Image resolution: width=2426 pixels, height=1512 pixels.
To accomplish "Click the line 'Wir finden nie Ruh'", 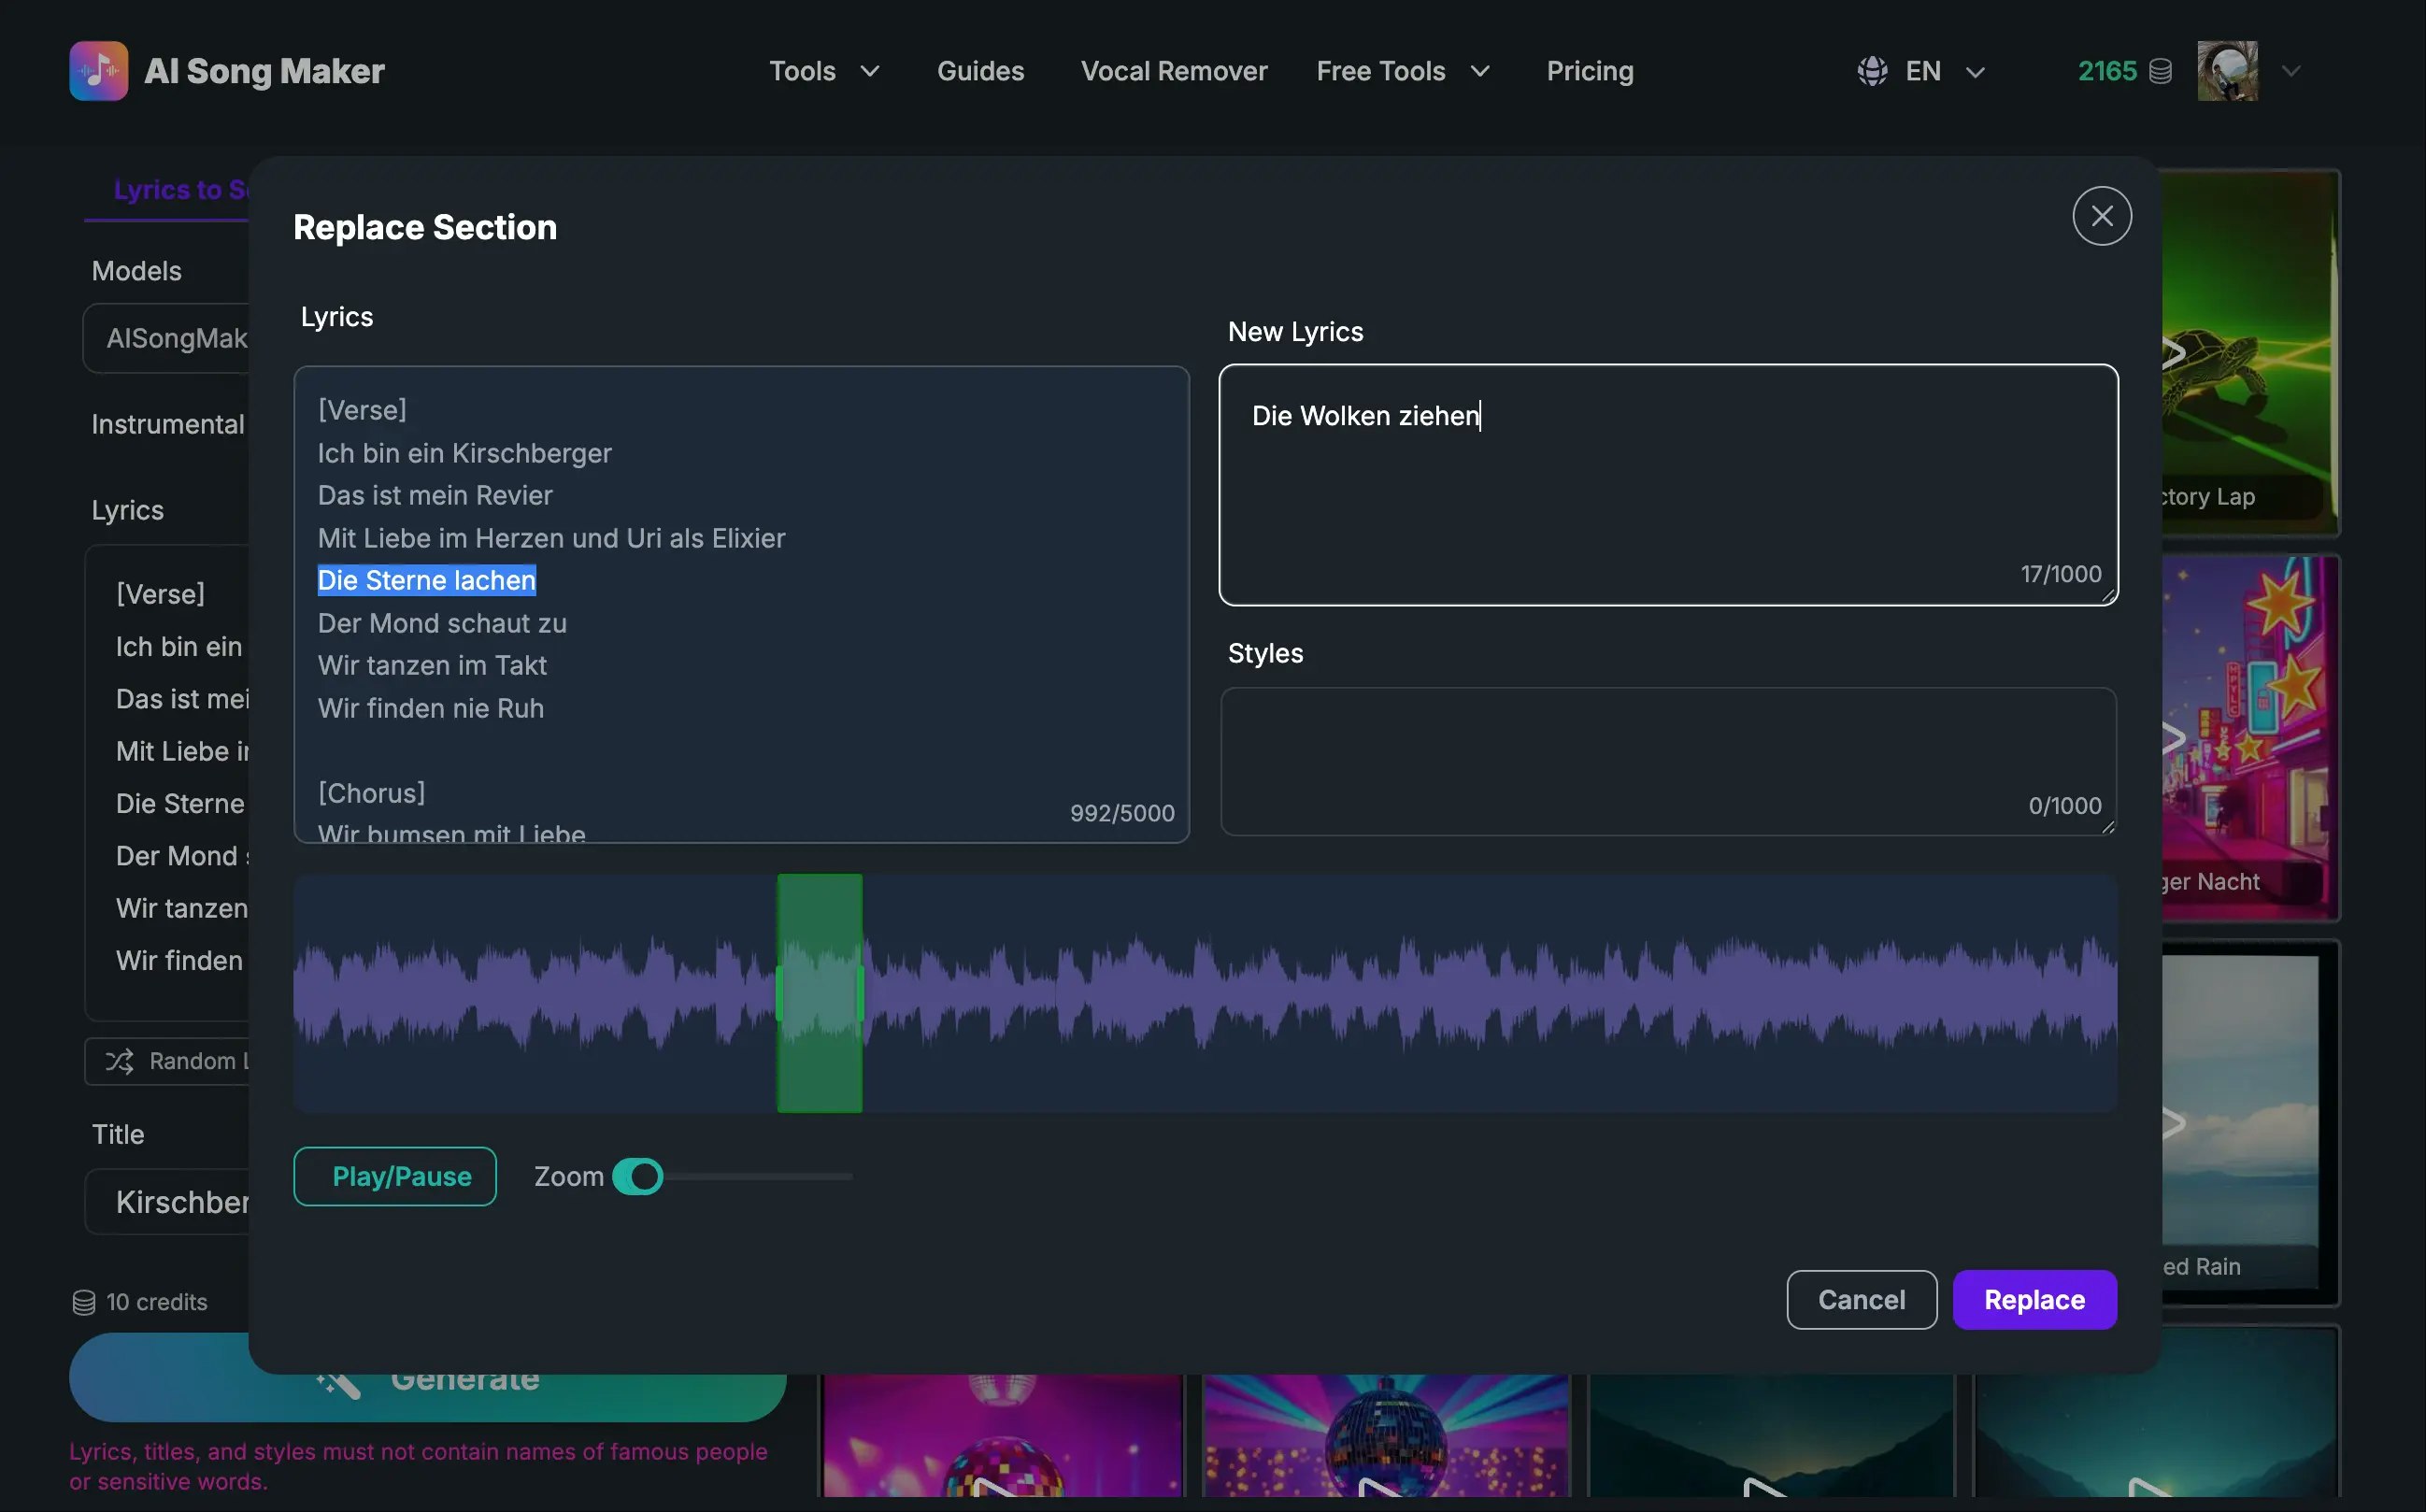I will (x=431, y=708).
